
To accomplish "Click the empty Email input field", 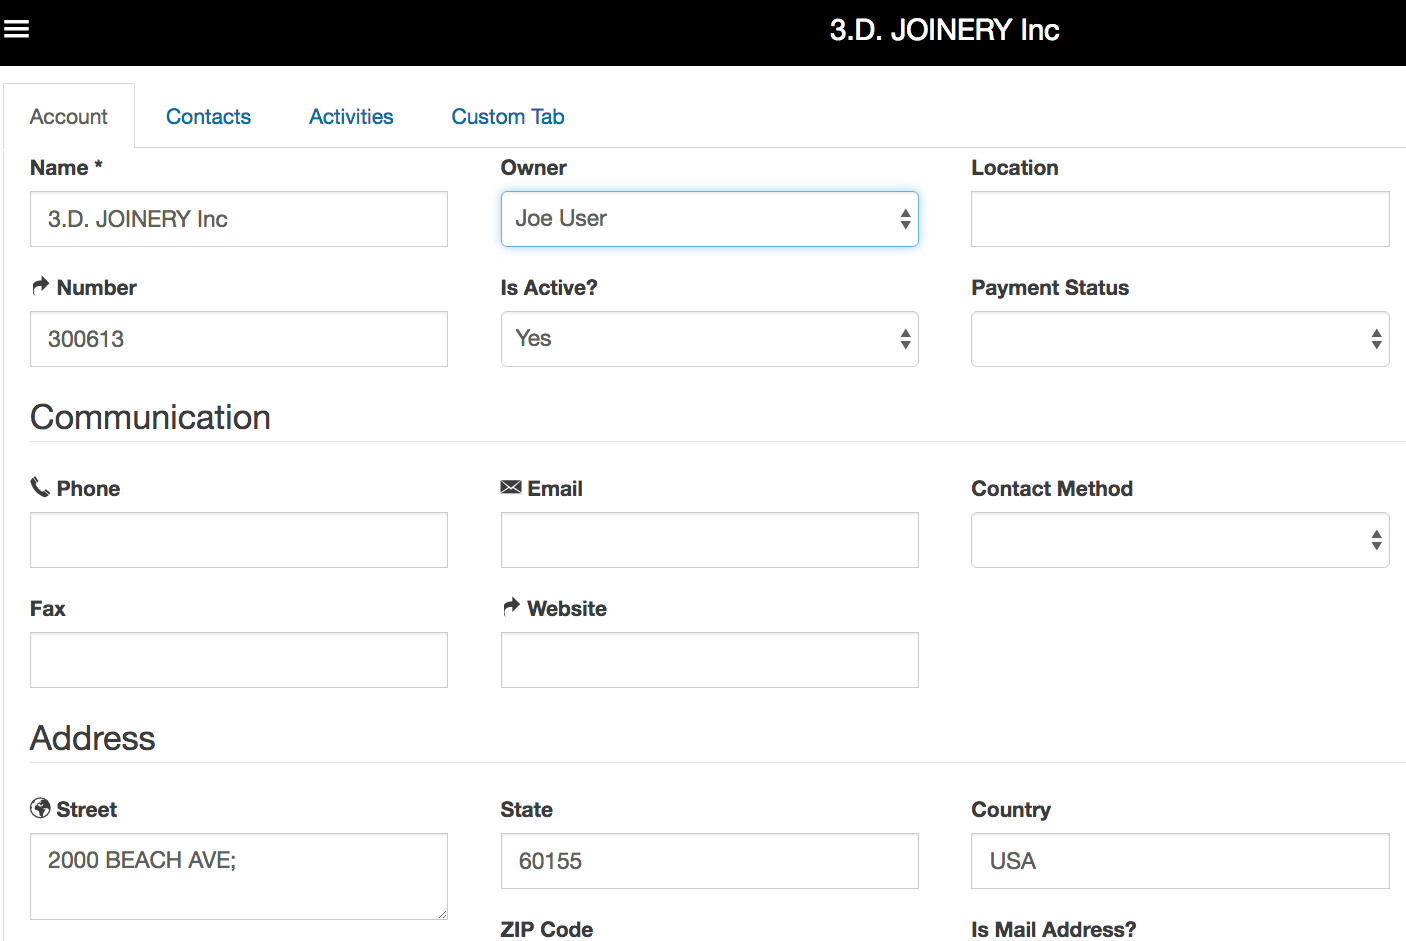I will coord(710,540).
